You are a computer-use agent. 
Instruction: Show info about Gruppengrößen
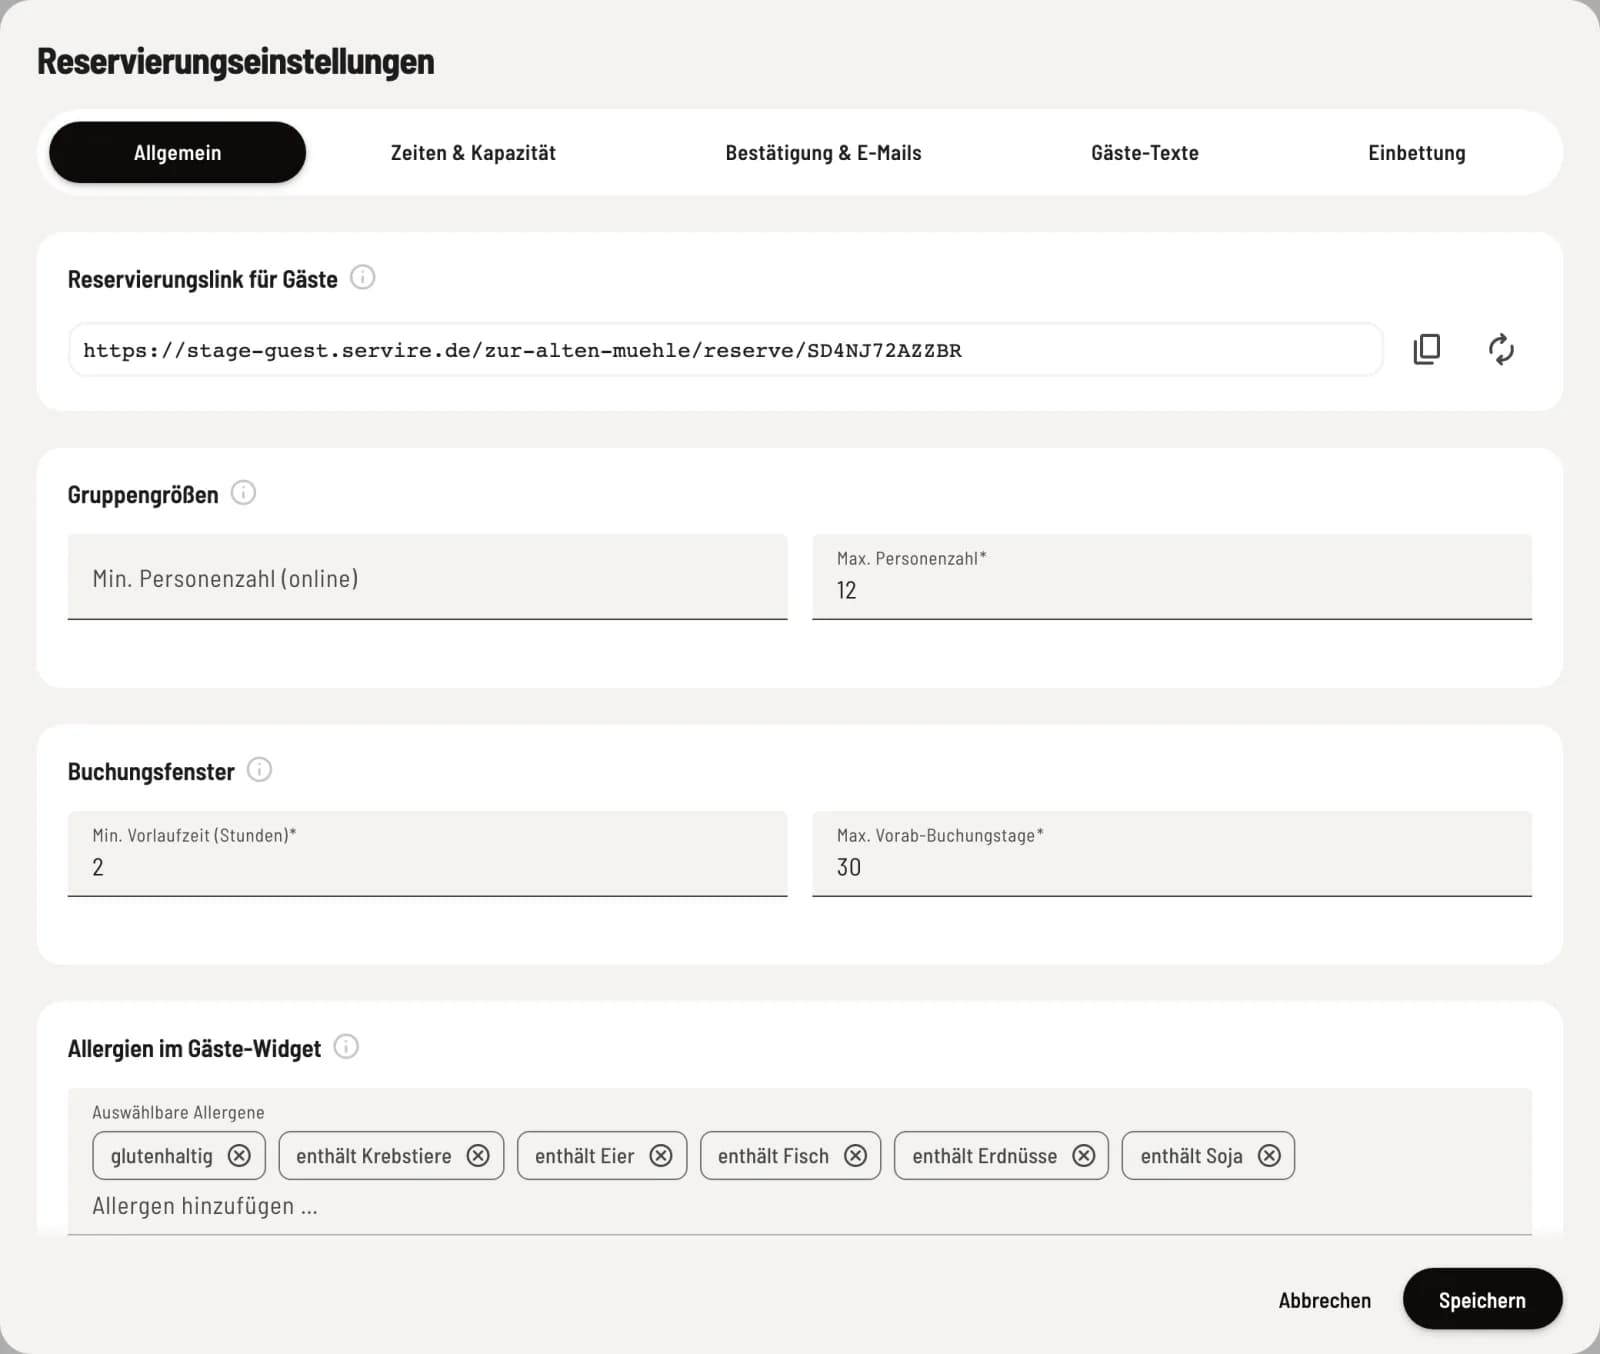pos(243,492)
